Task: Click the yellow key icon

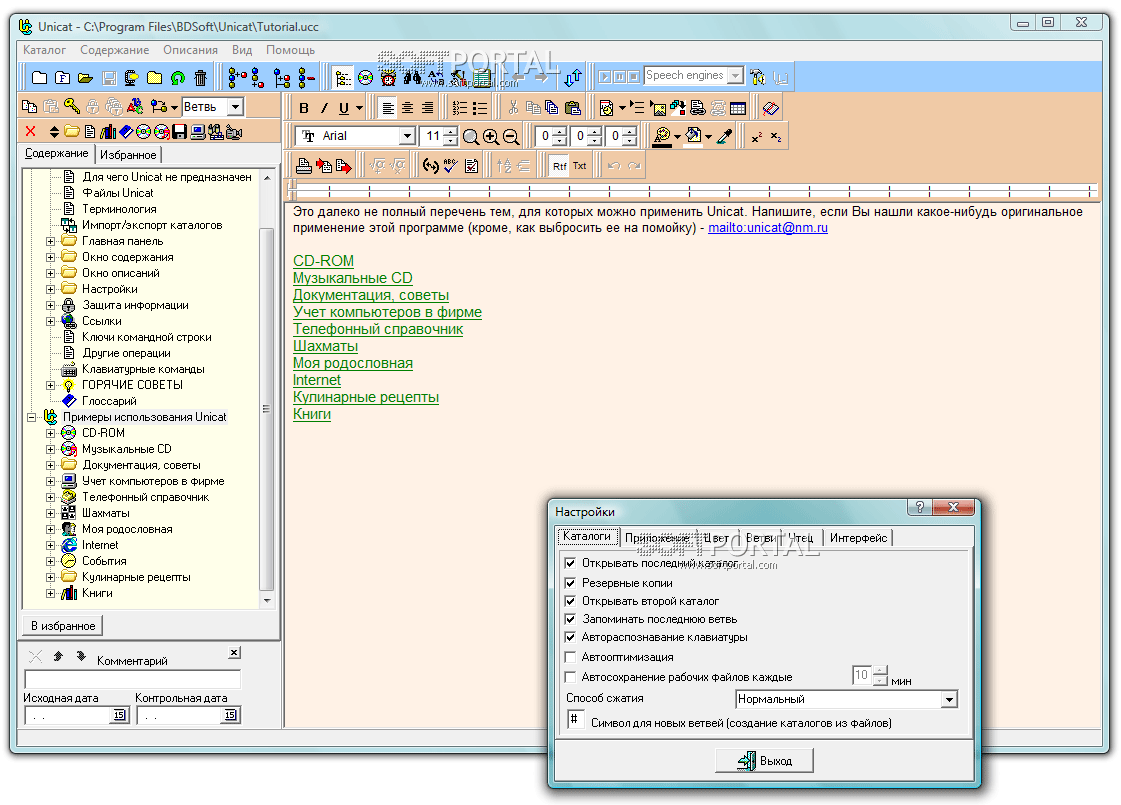Action: (x=71, y=107)
